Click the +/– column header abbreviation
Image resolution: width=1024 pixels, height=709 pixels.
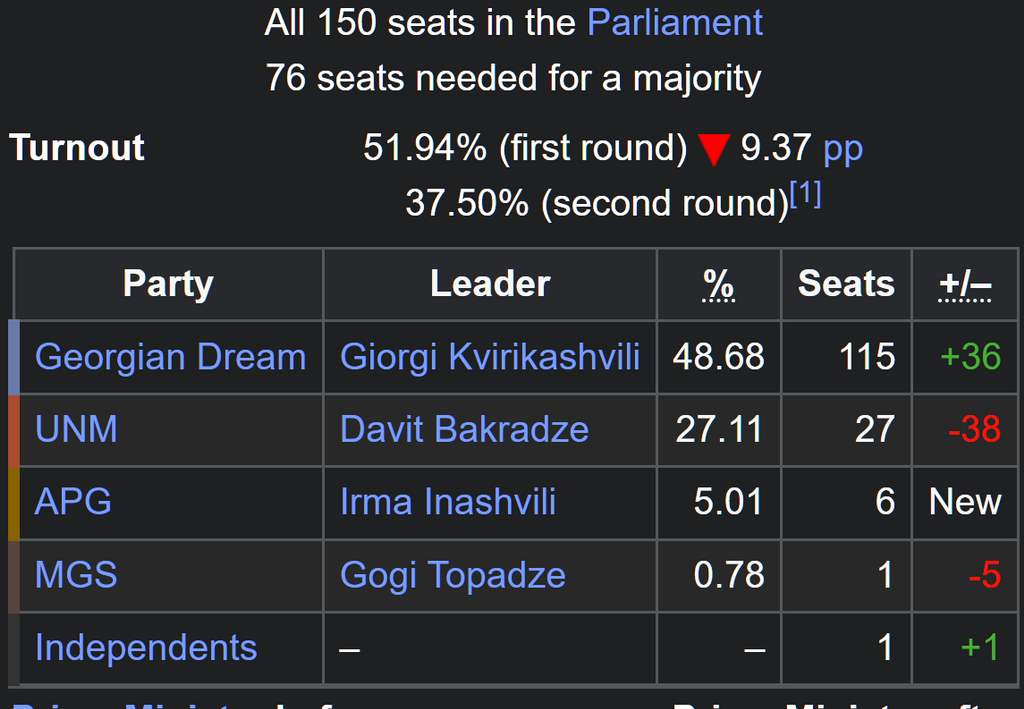(965, 285)
